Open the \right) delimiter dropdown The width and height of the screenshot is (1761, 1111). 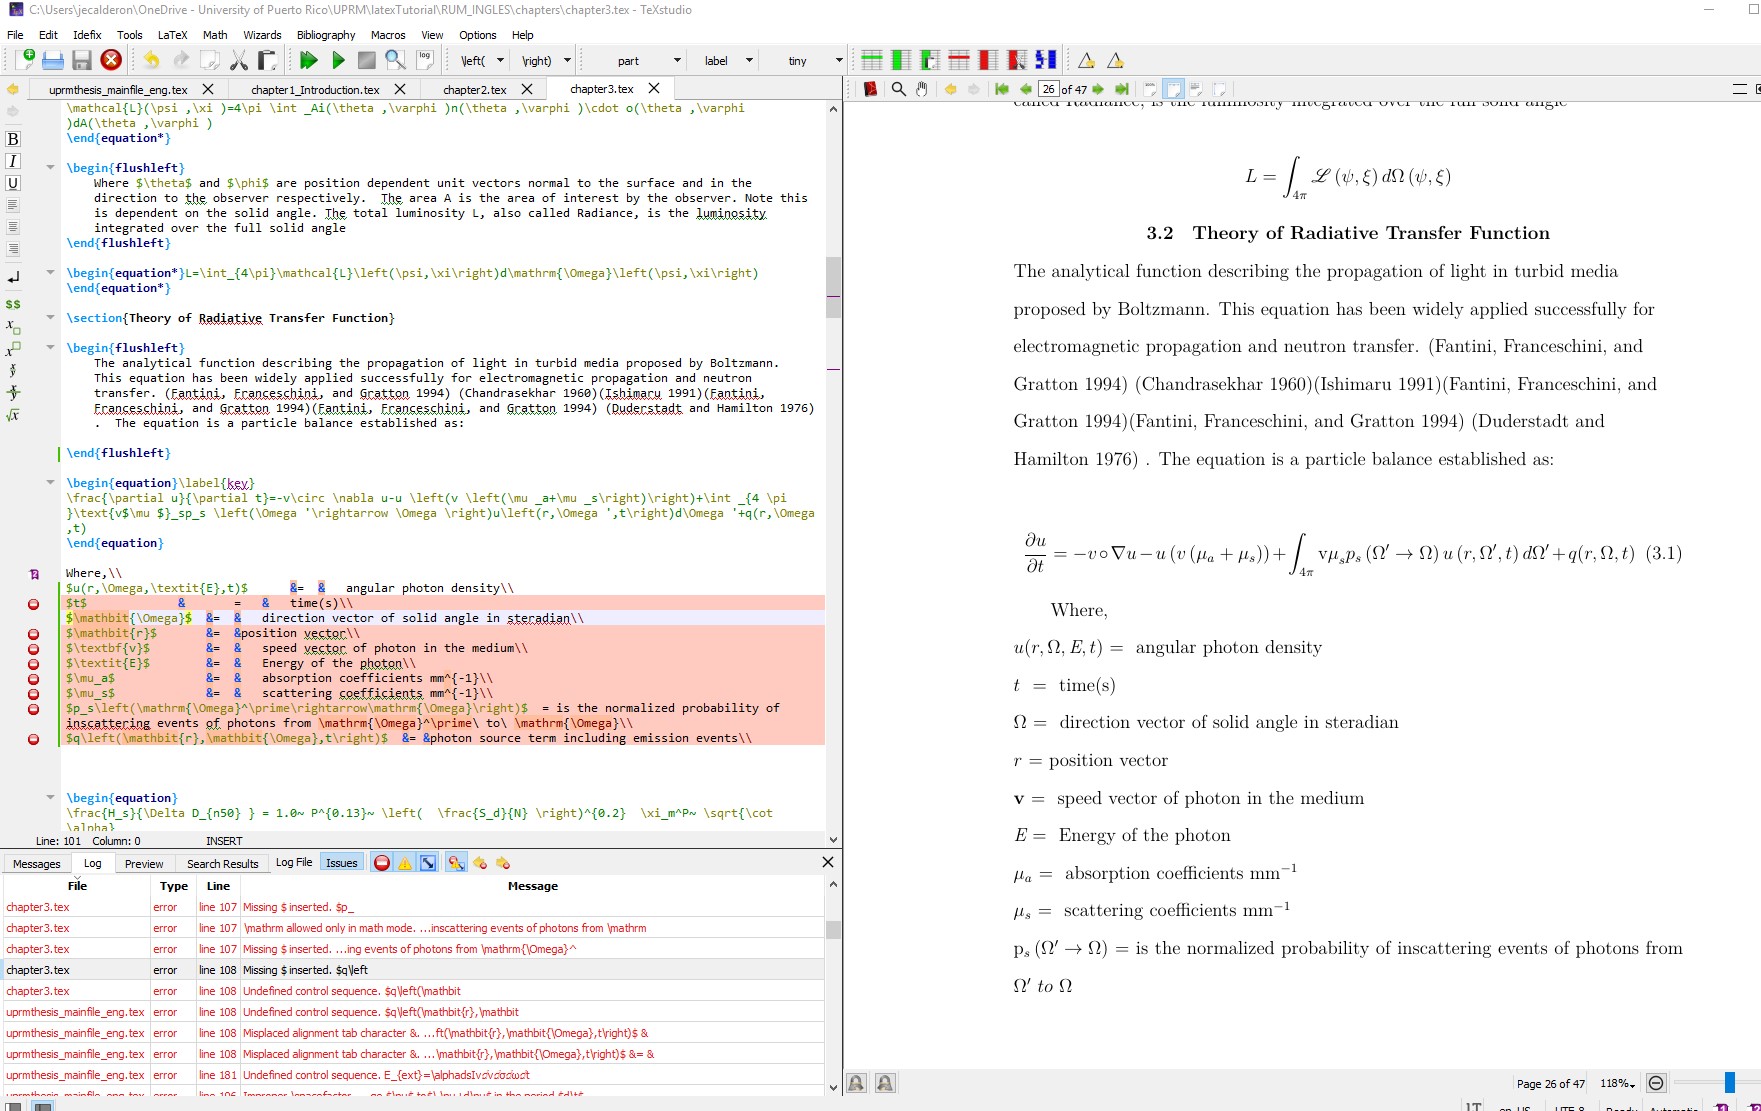[x=567, y=61]
